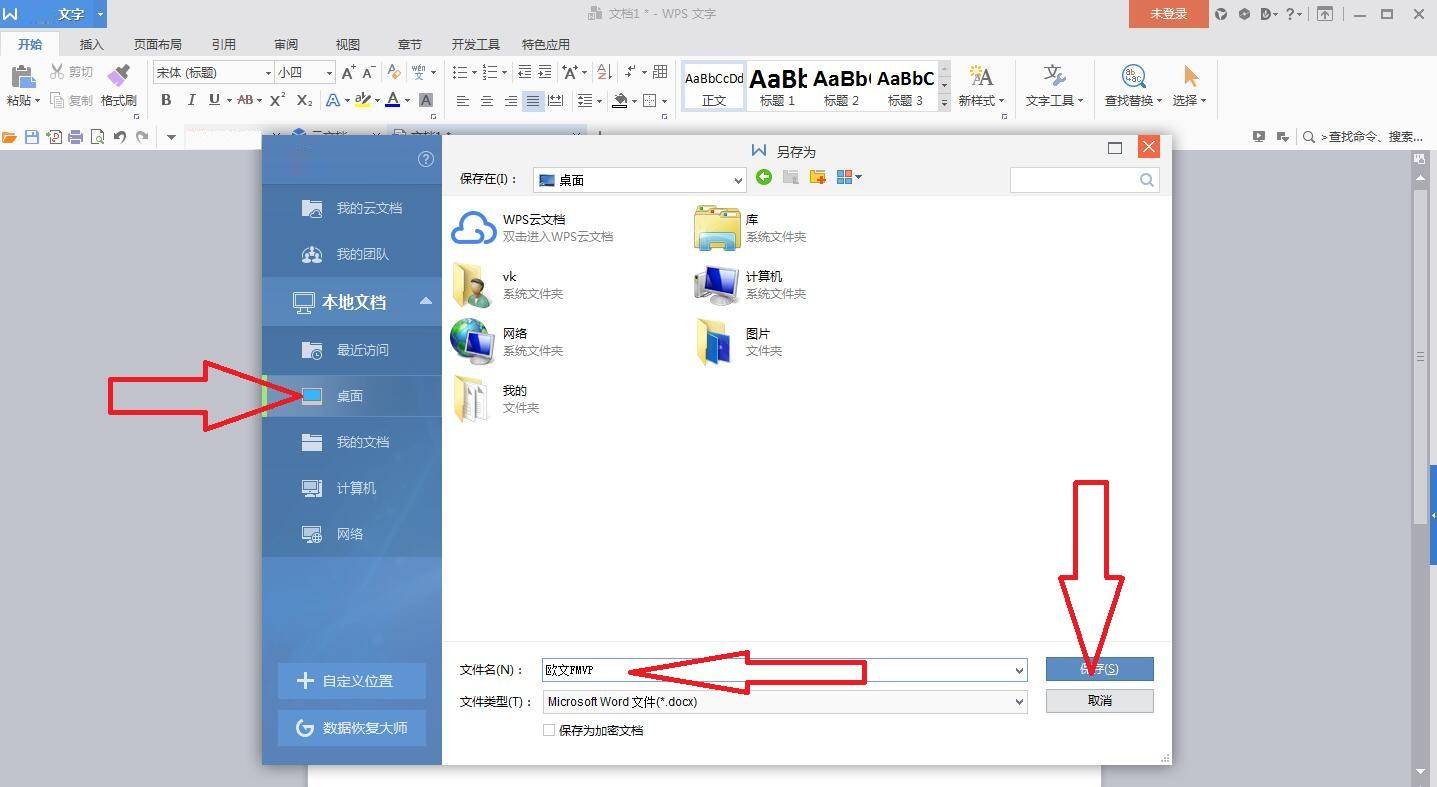The height and width of the screenshot is (787, 1437).
Task: Click the 数据恢复大师 button
Action: 352,728
